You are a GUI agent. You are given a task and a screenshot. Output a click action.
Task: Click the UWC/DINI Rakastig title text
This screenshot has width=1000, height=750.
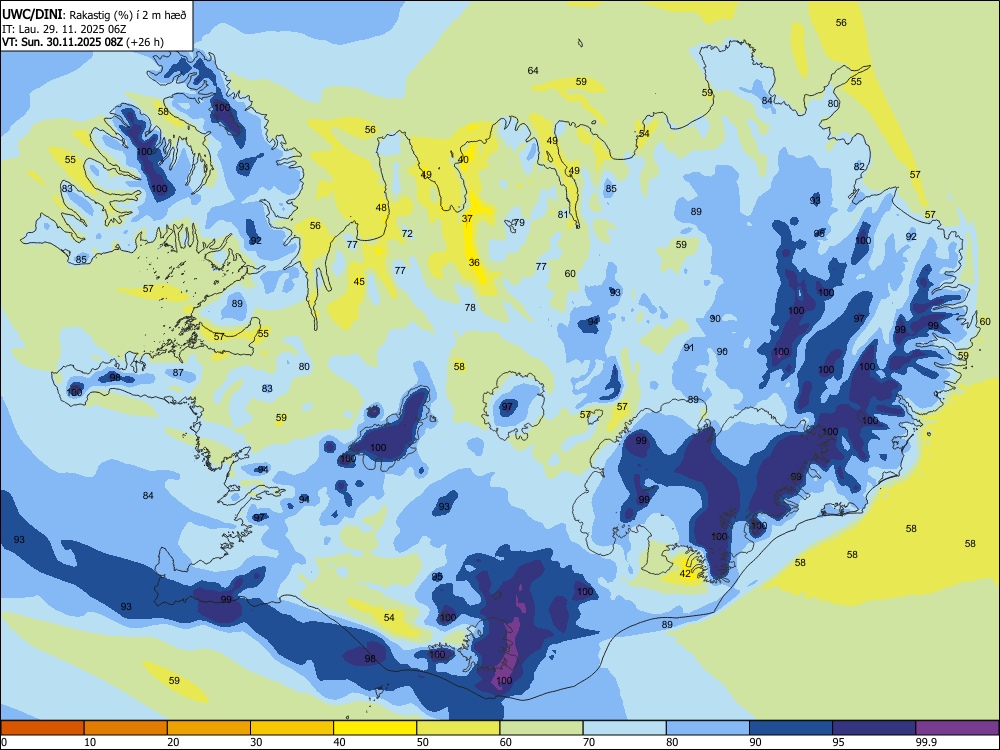94,15
